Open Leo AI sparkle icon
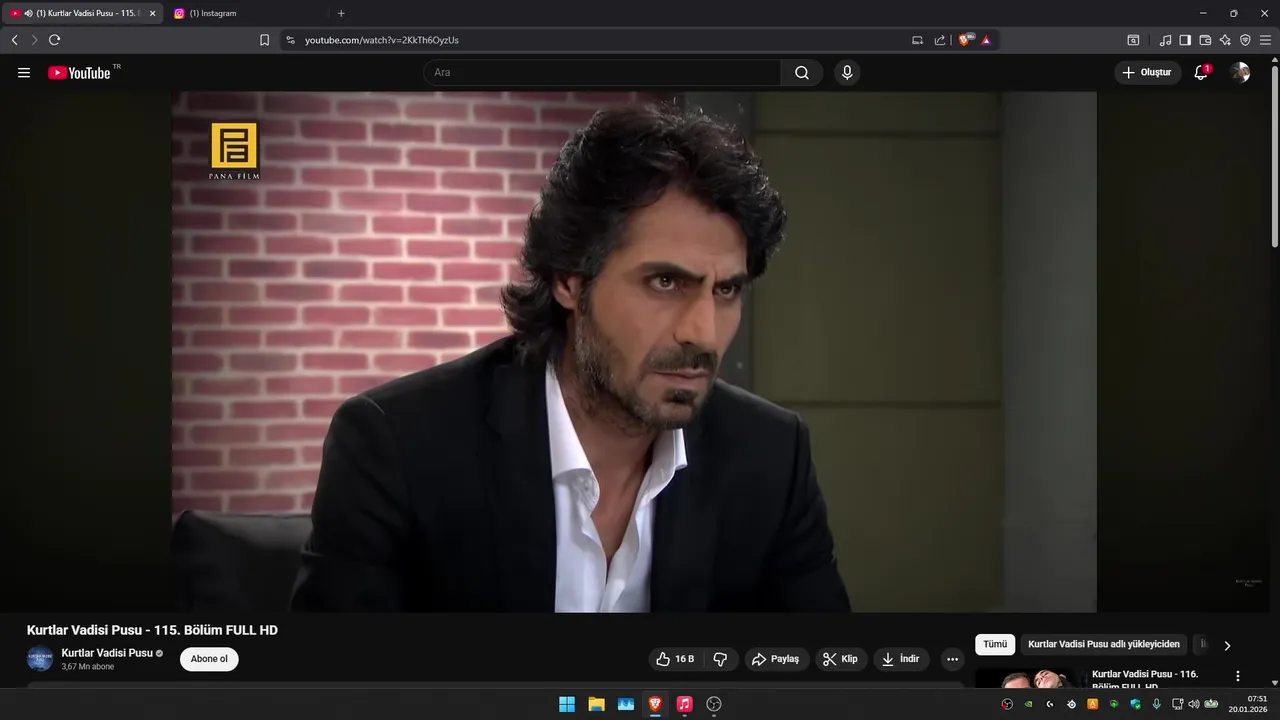 point(1225,40)
